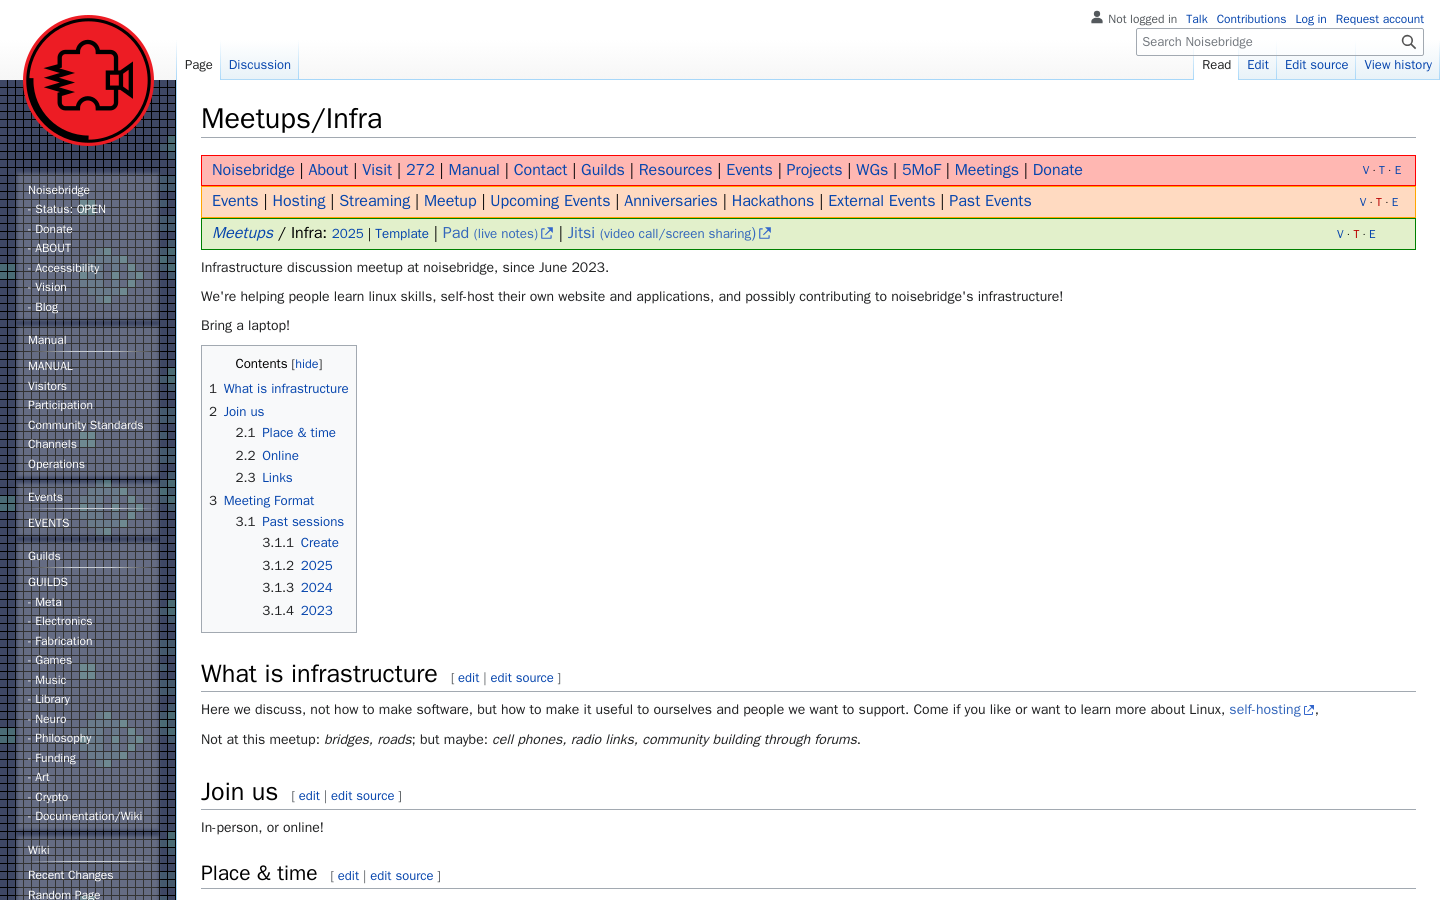
Task: Edit the What is infrastructure section
Action: coord(468,678)
